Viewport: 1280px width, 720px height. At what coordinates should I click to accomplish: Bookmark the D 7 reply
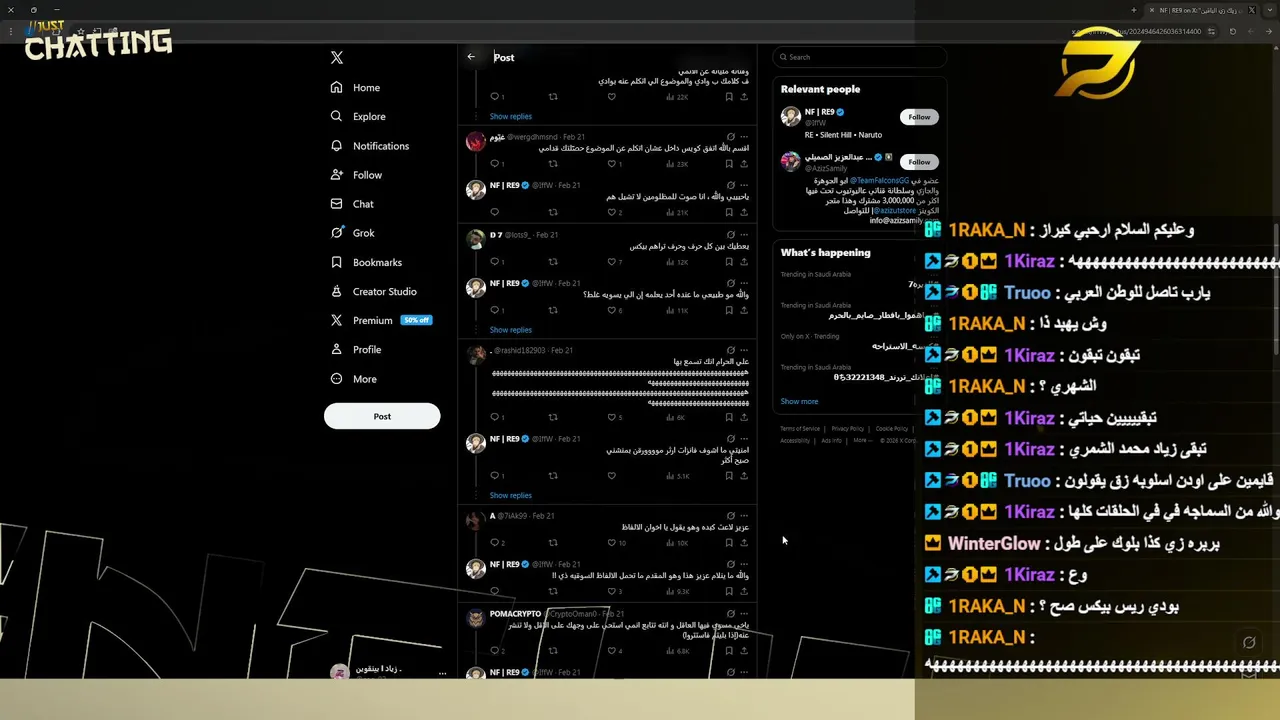729,262
